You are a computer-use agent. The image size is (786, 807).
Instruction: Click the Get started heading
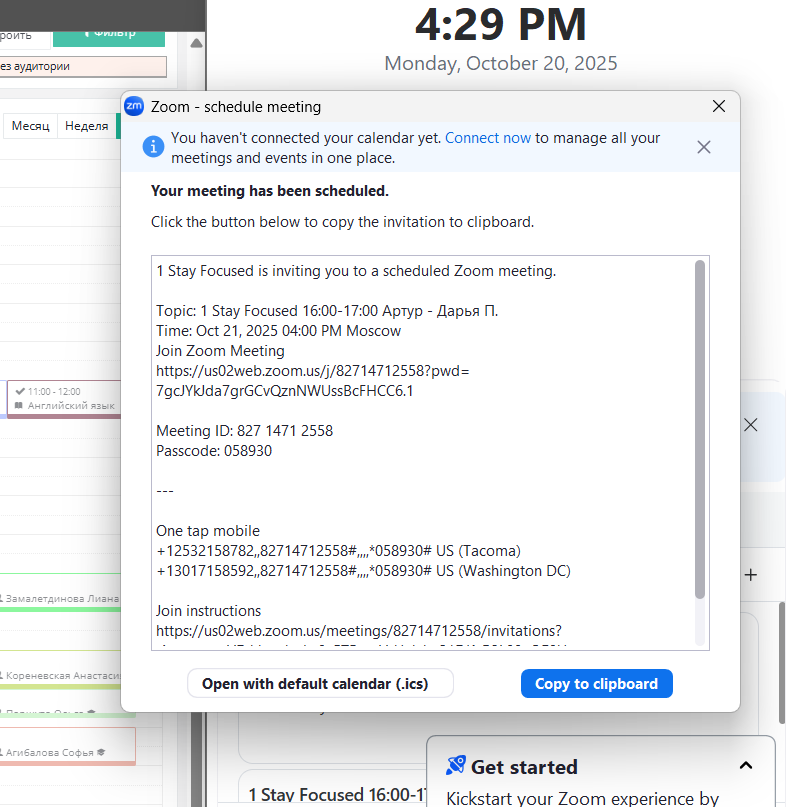524,767
